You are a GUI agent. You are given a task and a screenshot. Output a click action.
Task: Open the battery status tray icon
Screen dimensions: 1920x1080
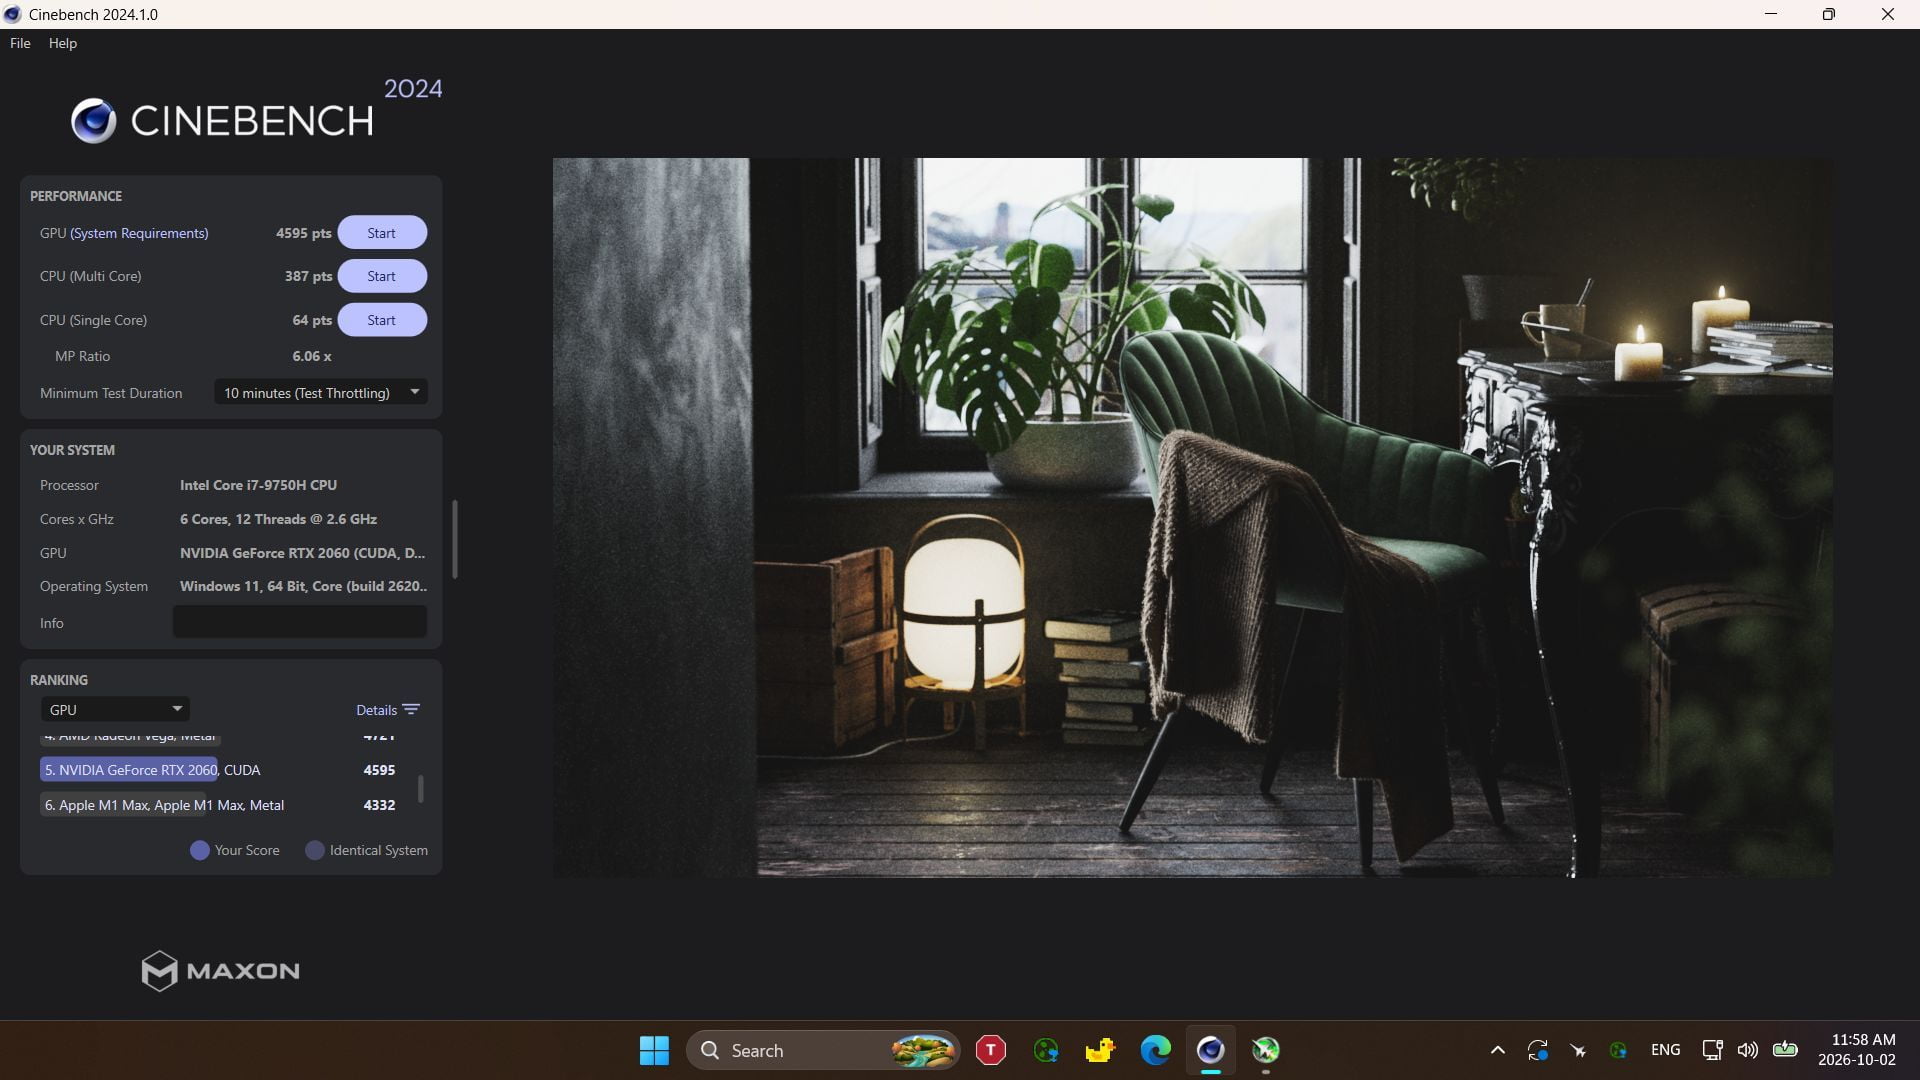(x=1785, y=1050)
